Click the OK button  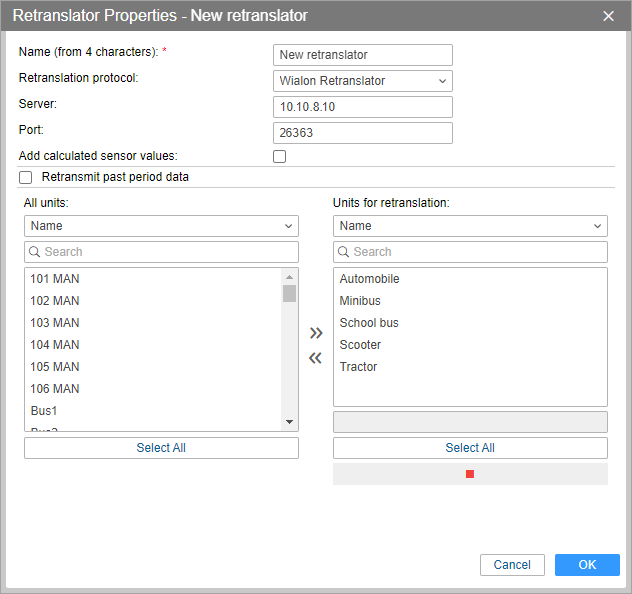point(587,565)
